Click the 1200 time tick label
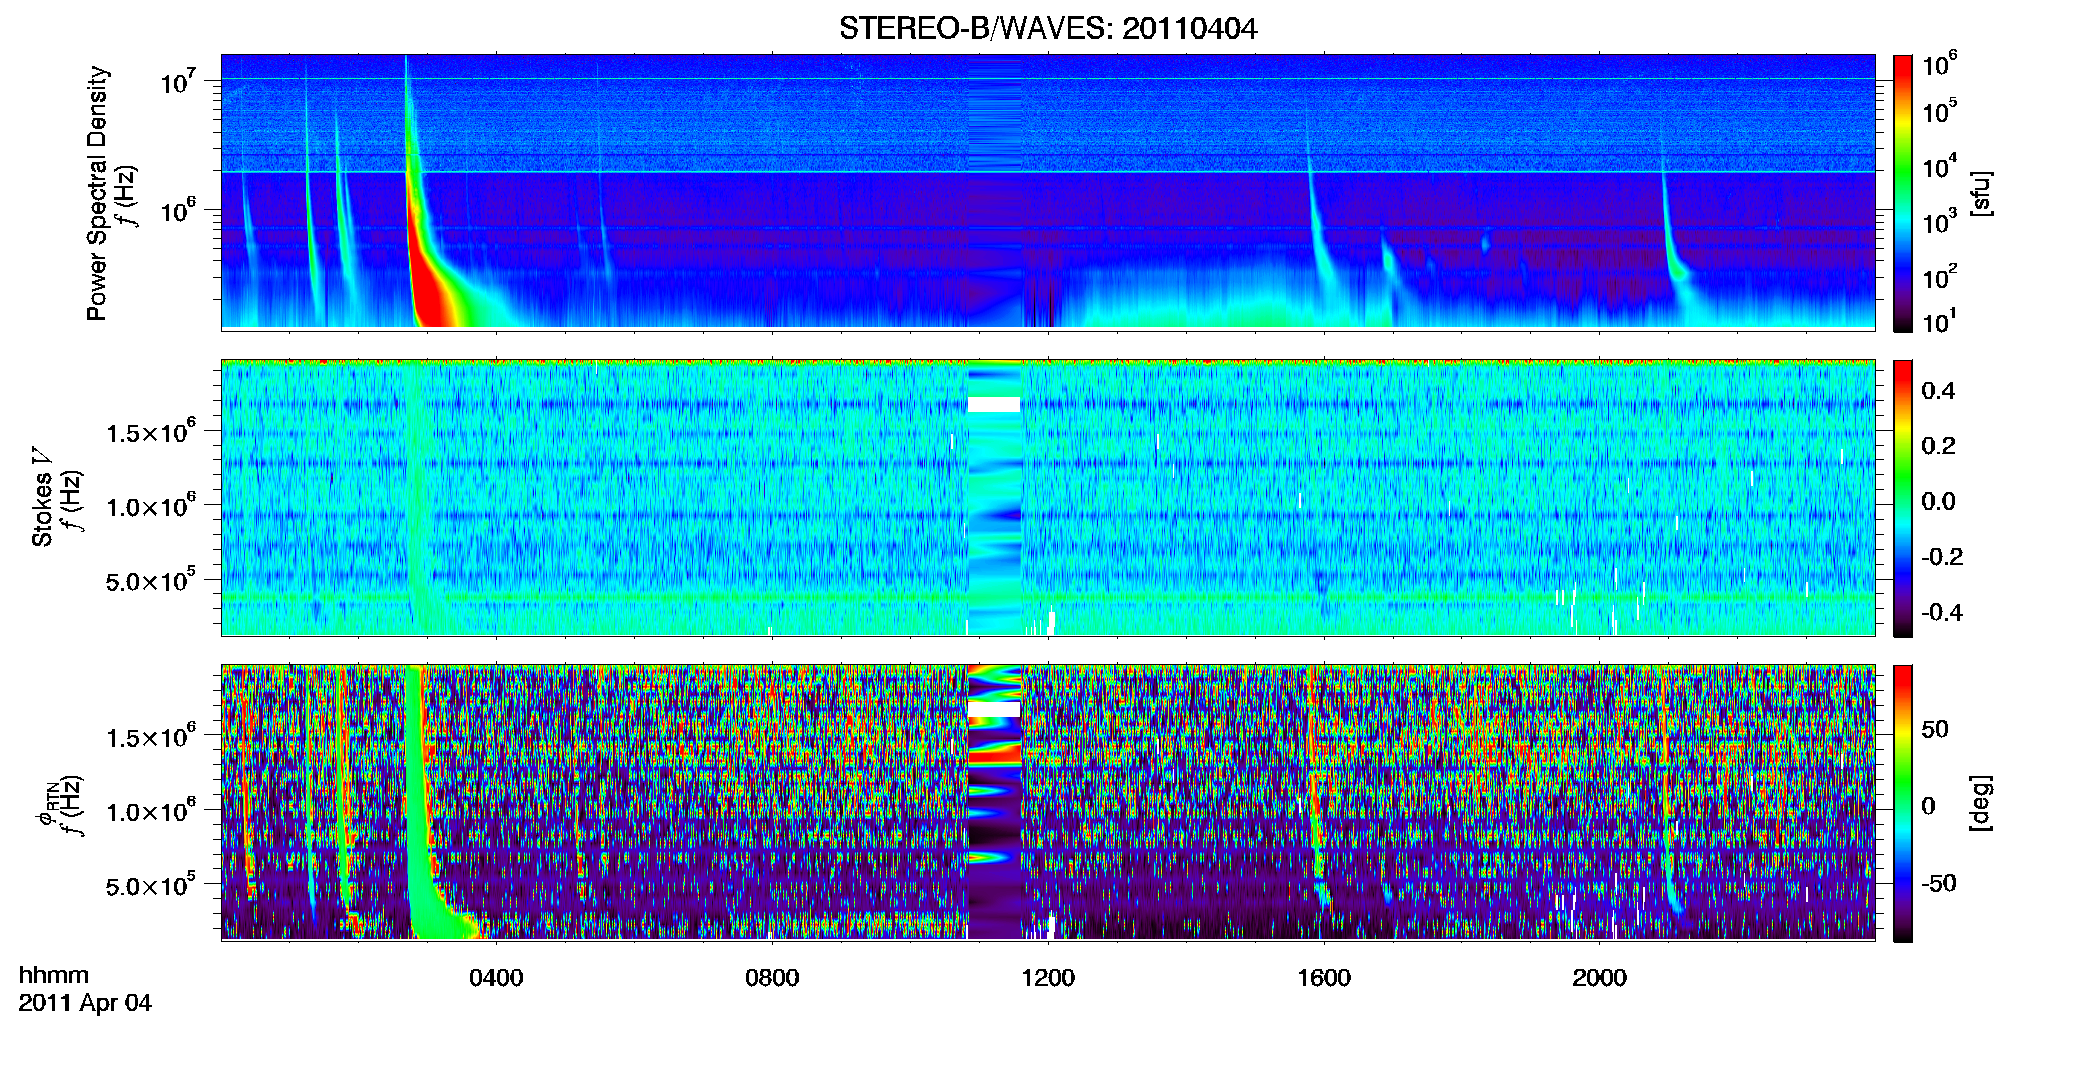Screen dimensions: 2096x1080 tap(1048, 977)
